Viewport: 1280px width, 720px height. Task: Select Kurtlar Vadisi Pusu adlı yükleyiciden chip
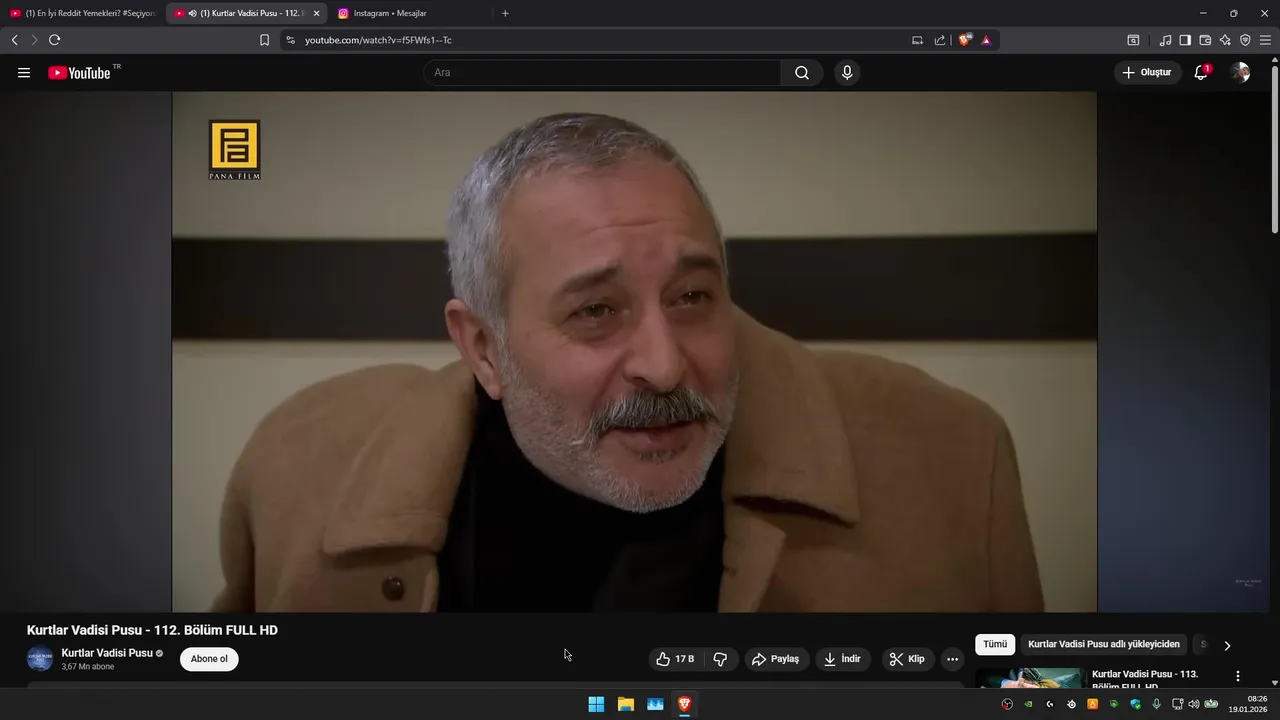[x=1104, y=645]
